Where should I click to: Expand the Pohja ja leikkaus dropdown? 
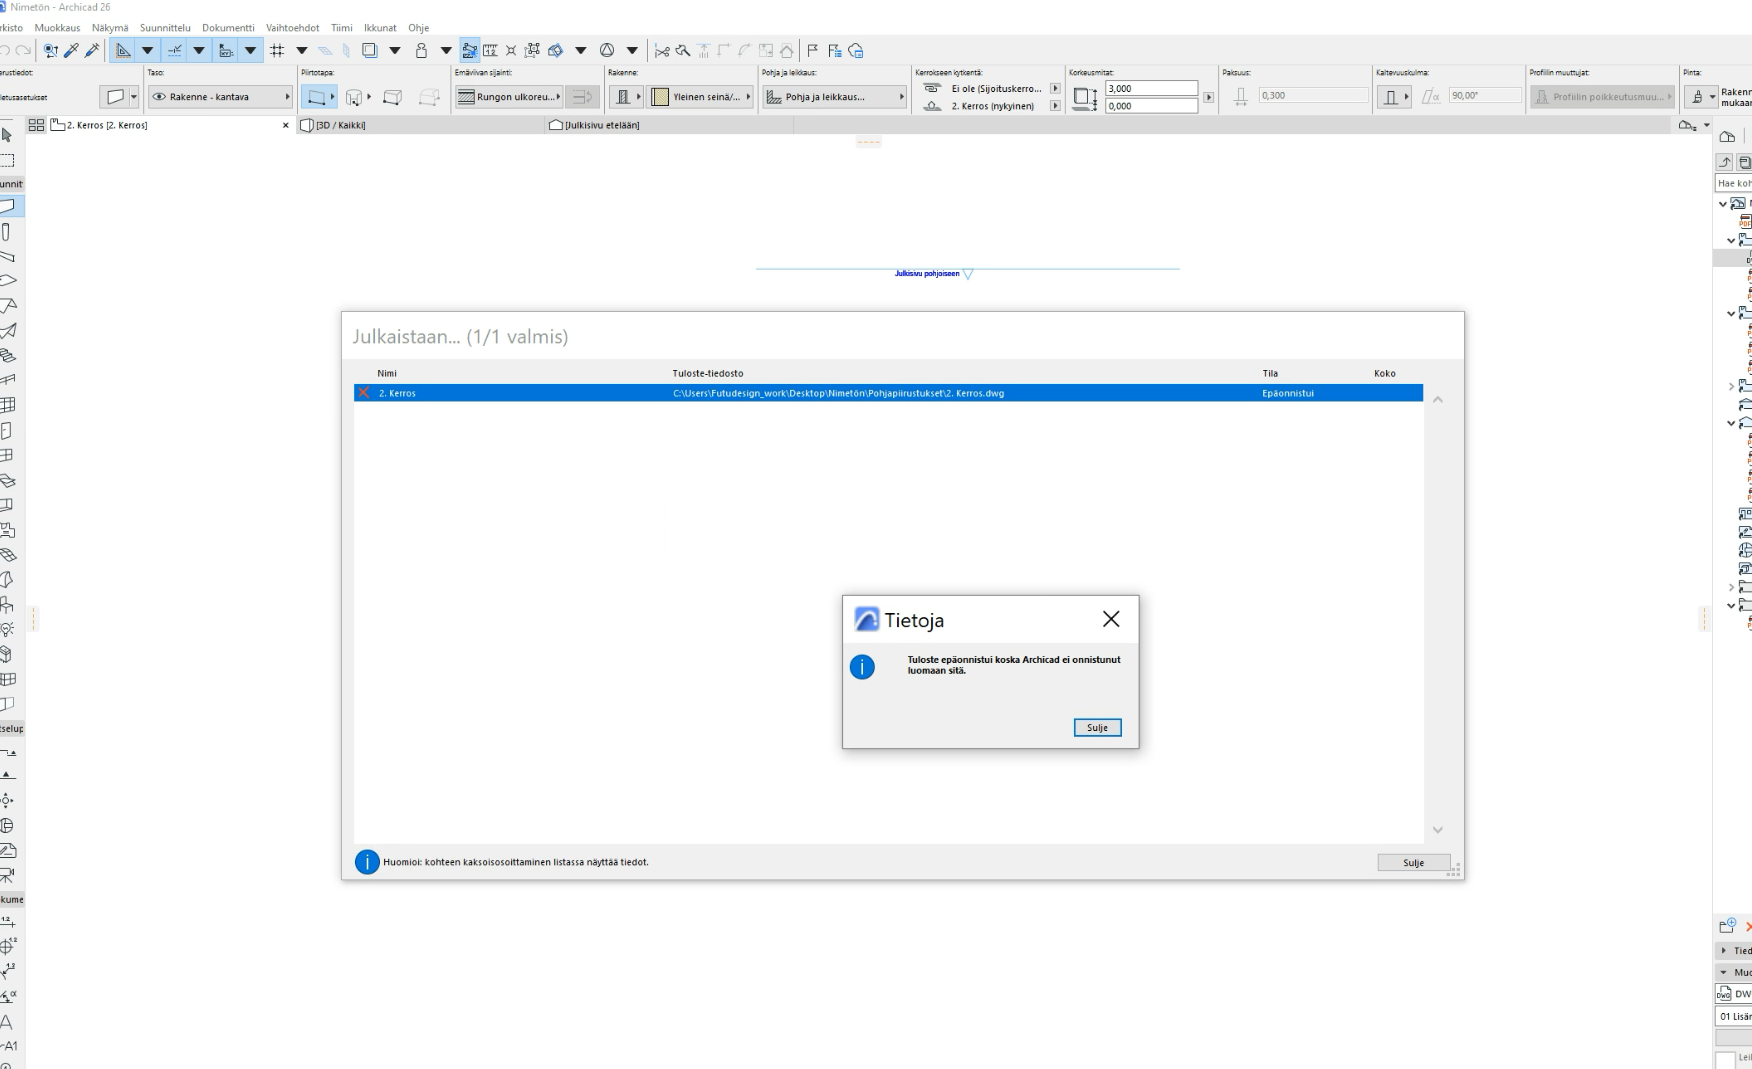click(835, 97)
